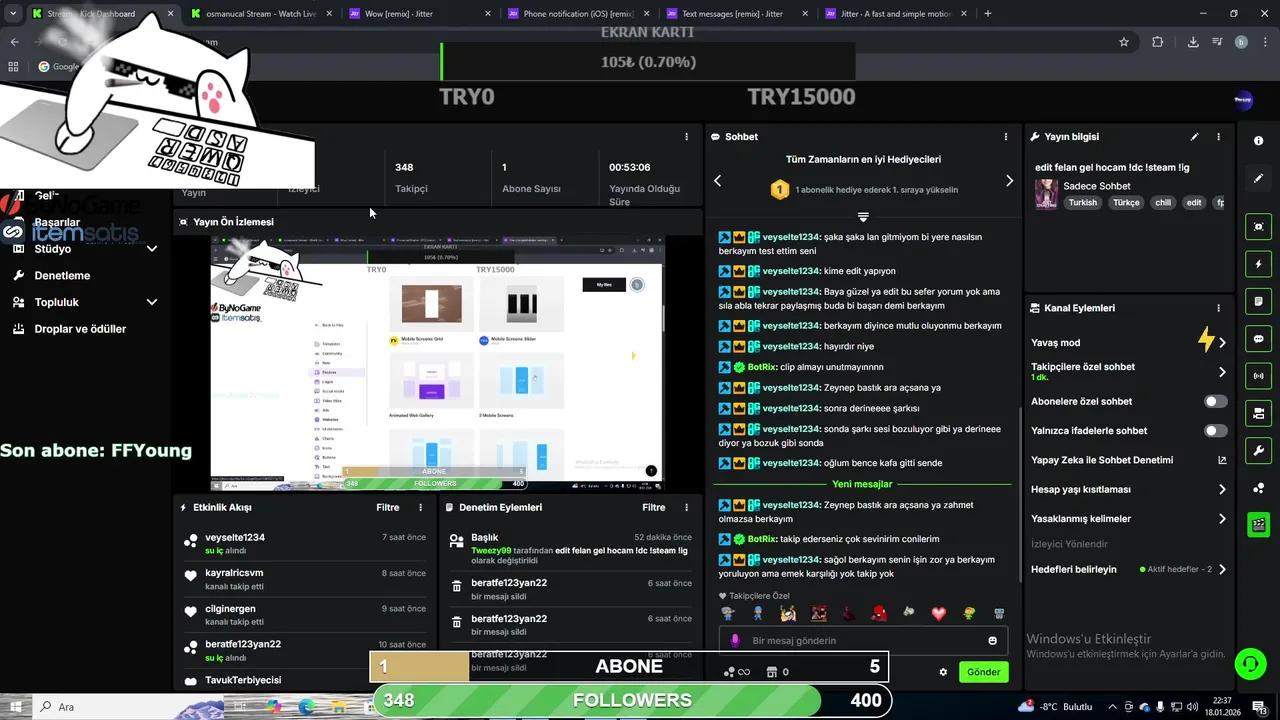Select the lightning bolt sidebar icon
Image resolution: width=1280 pixels, height=720 pixels.
(1258, 264)
